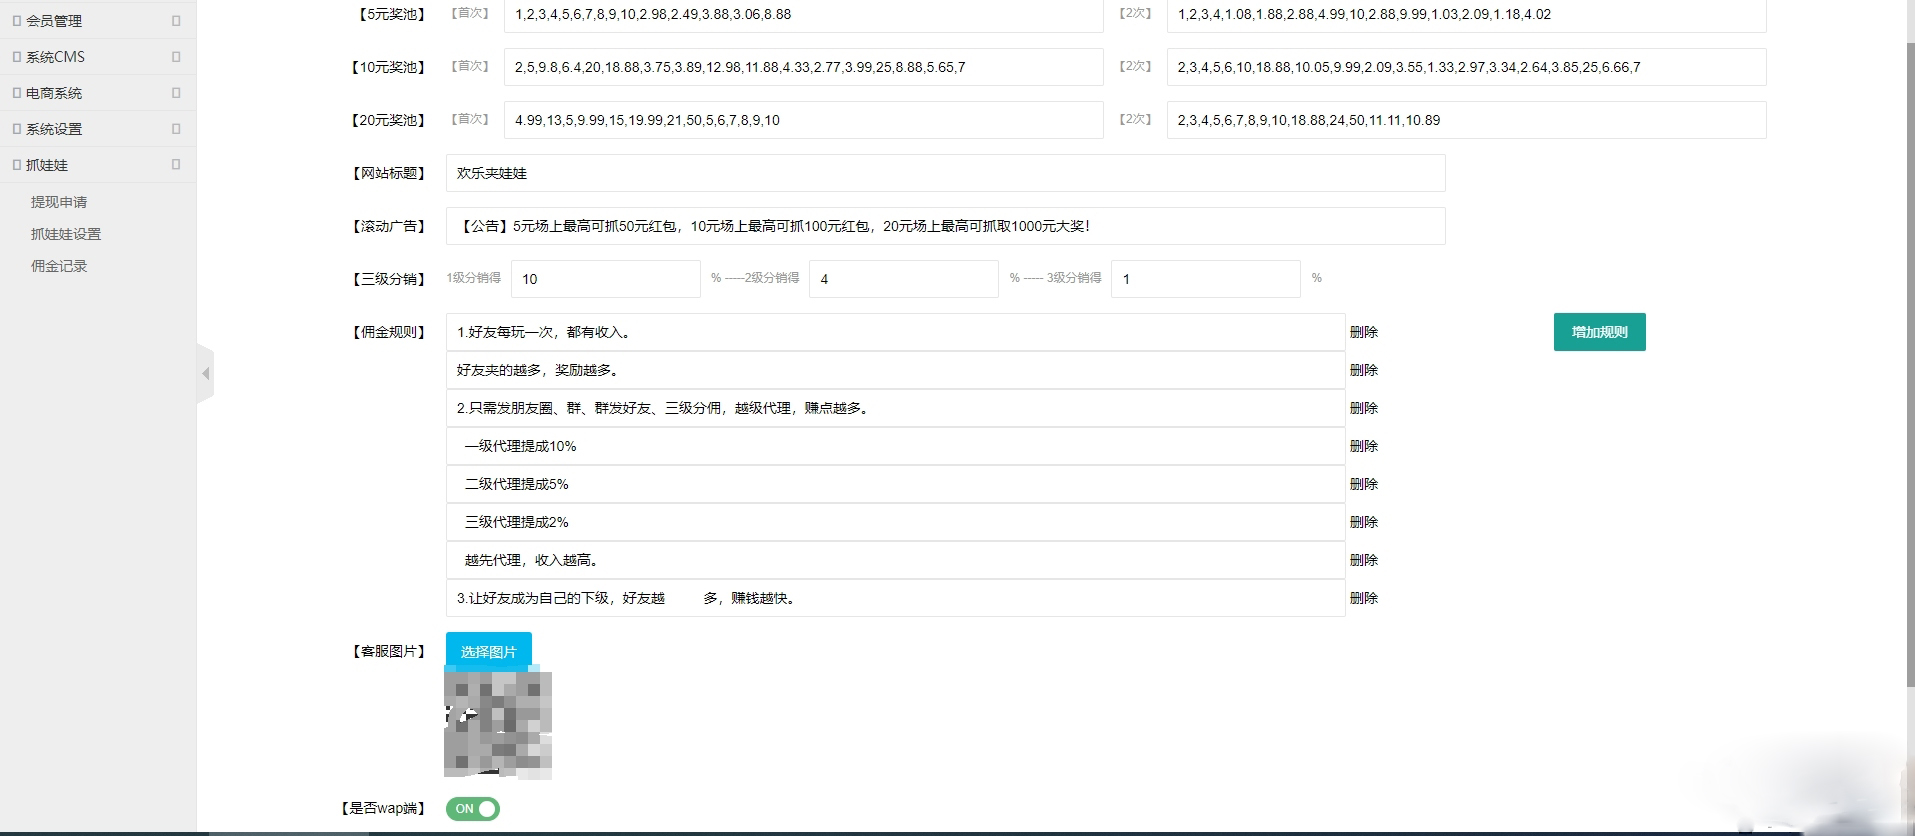
Task: Expand the 会员管理 sidebar menu
Action: (54, 20)
